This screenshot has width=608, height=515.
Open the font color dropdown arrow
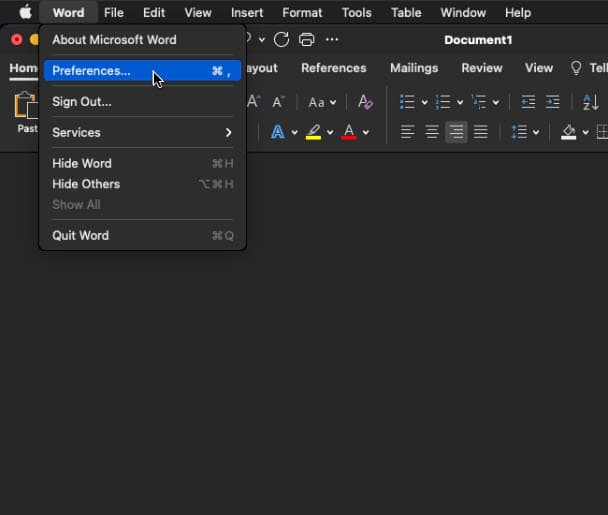click(x=366, y=133)
